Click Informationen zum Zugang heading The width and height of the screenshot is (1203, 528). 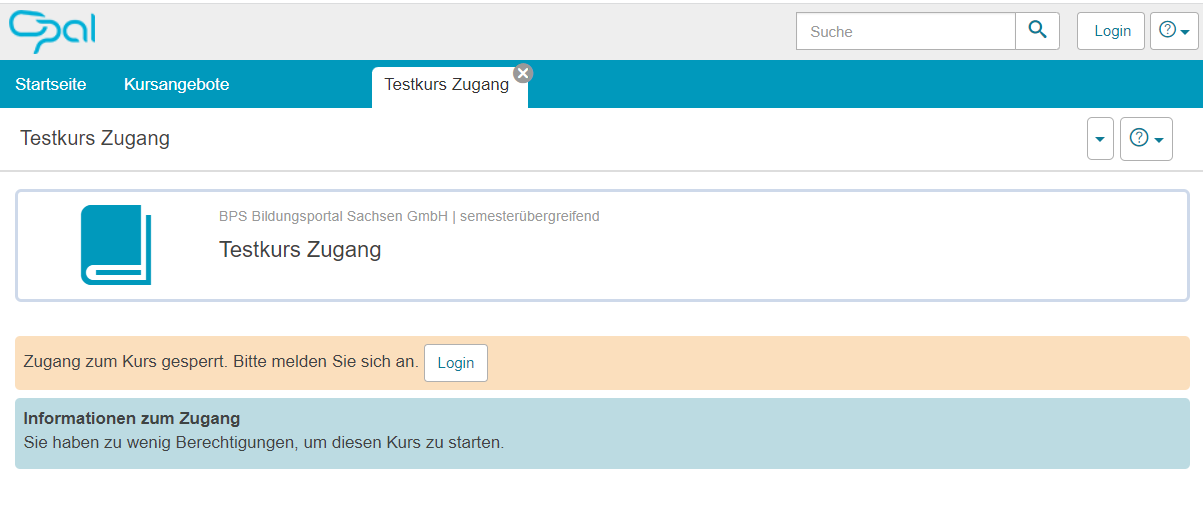(x=132, y=419)
